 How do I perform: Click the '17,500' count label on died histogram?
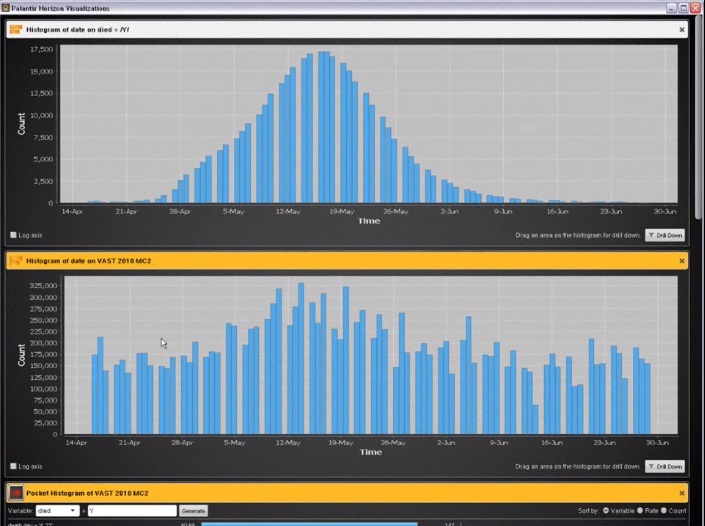pos(41,49)
